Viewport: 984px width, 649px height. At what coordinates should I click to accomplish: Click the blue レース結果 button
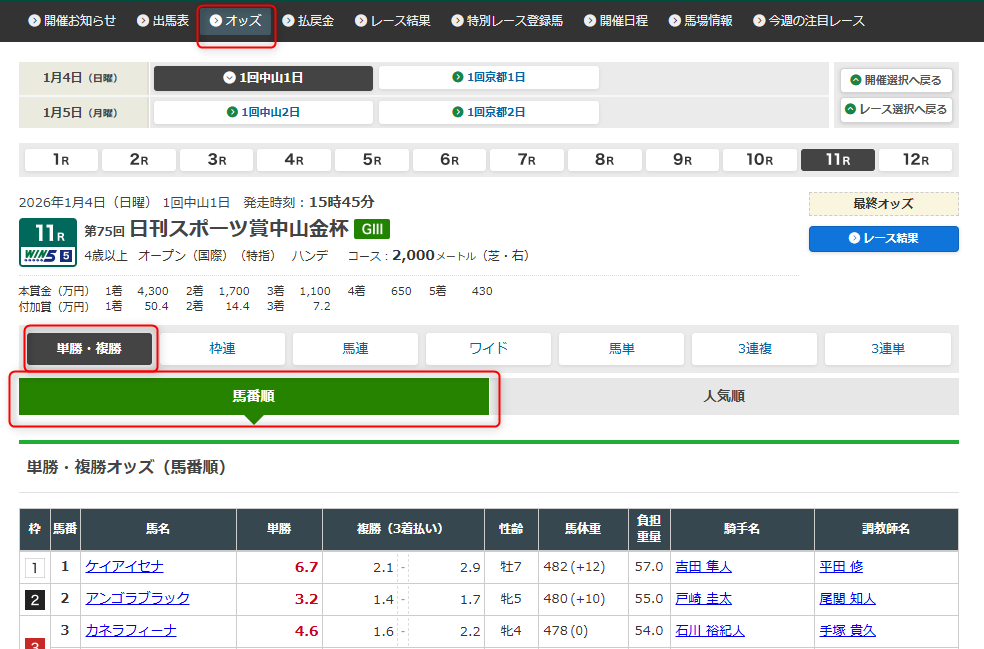click(x=883, y=239)
